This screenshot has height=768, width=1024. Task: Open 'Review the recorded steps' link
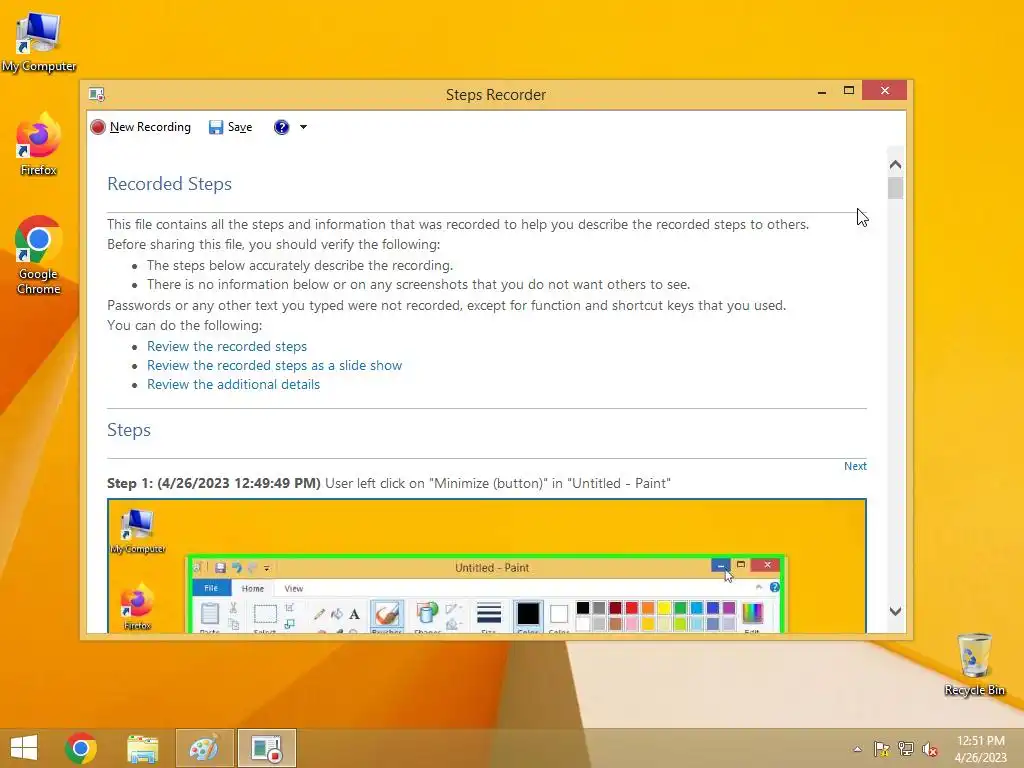pos(227,346)
